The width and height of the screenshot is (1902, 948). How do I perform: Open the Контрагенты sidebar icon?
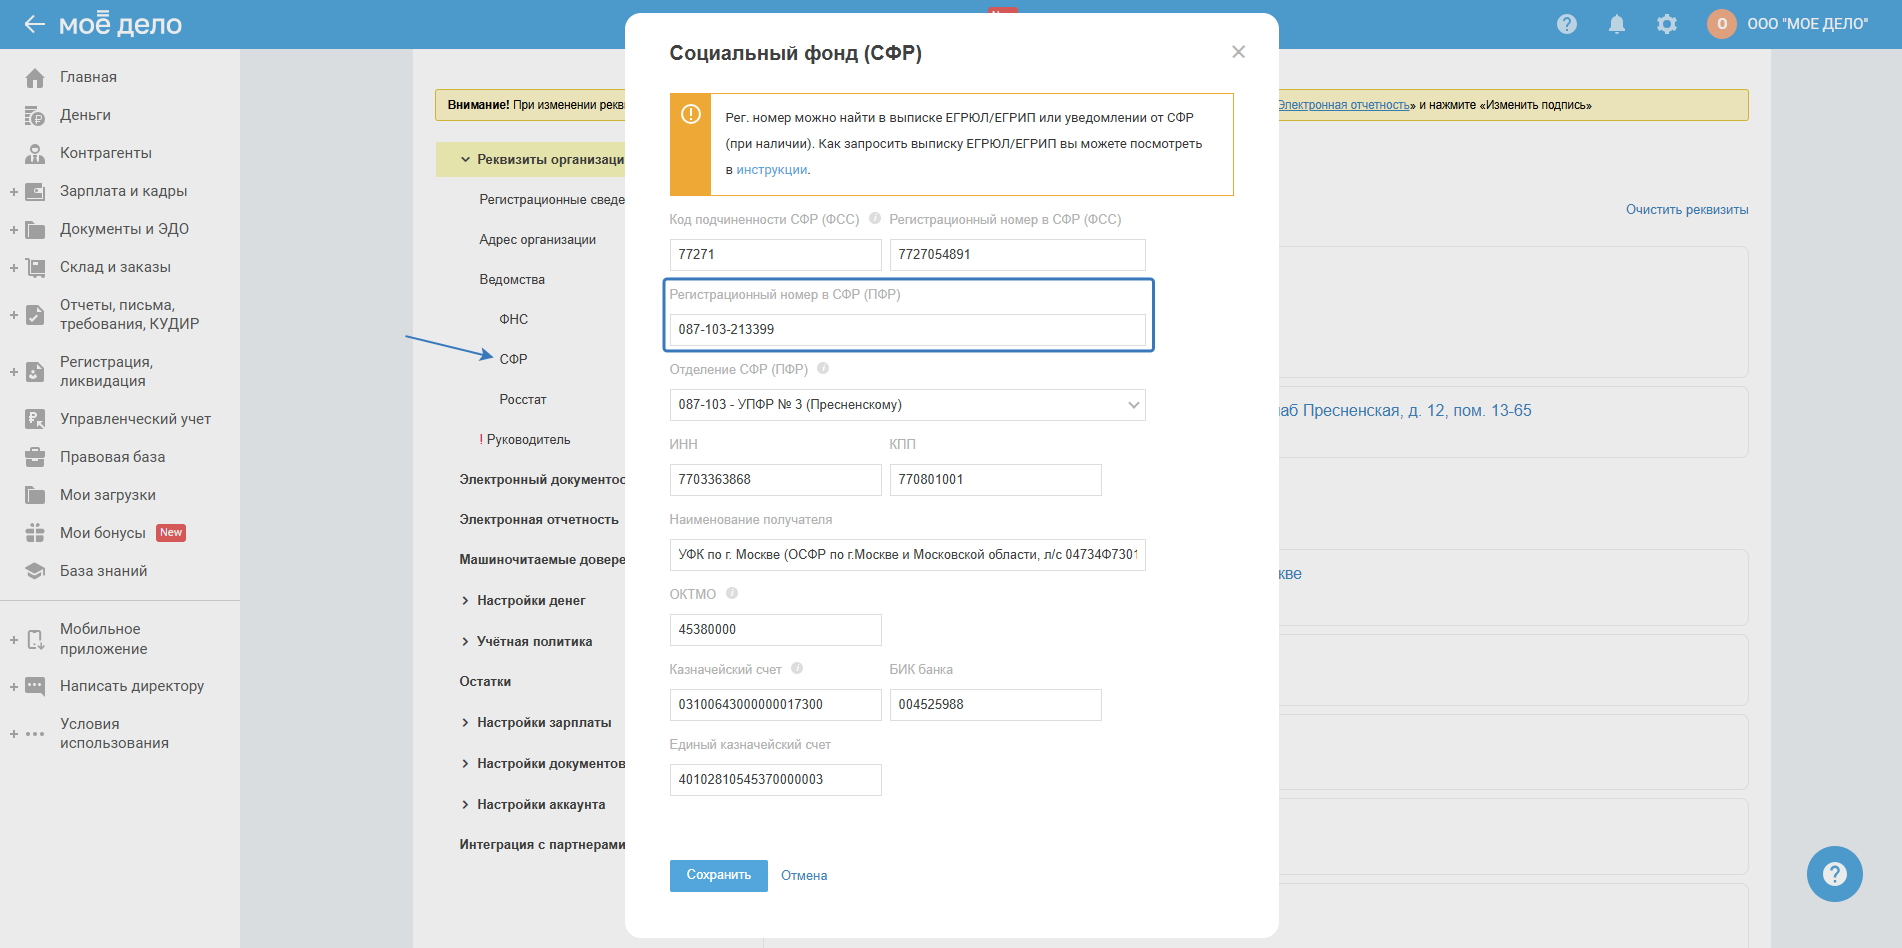(35, 154)
